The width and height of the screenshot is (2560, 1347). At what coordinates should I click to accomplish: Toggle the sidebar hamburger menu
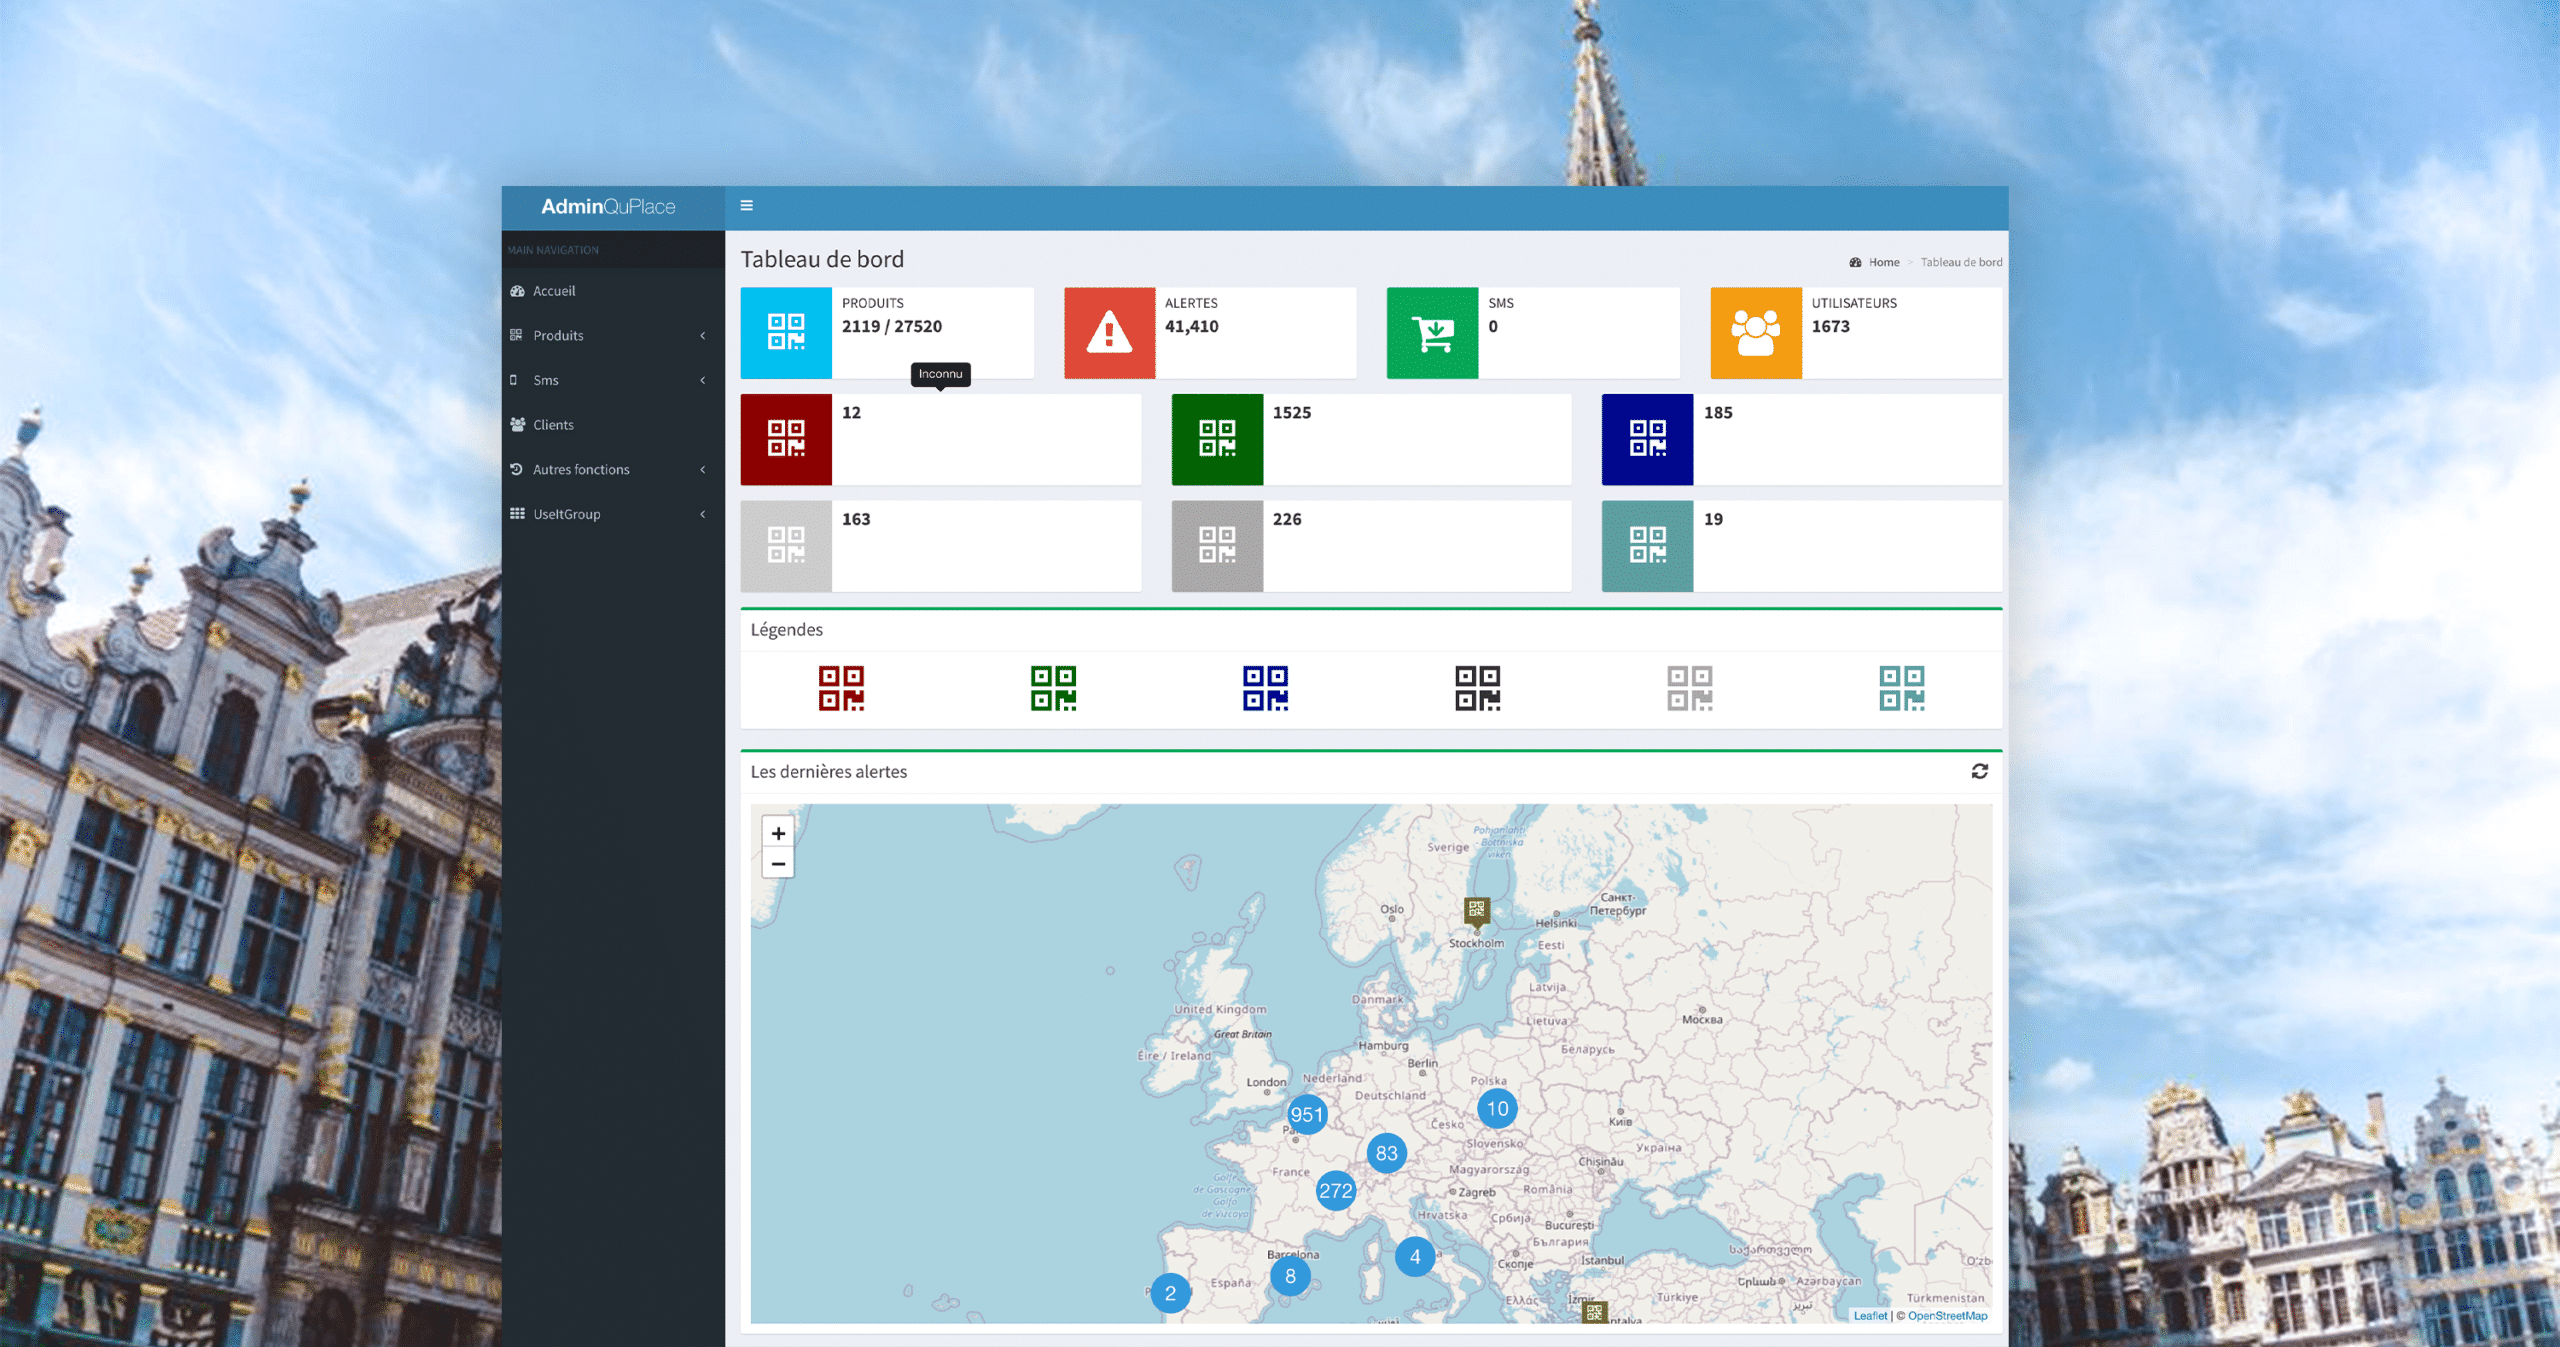tap(746, 206)
